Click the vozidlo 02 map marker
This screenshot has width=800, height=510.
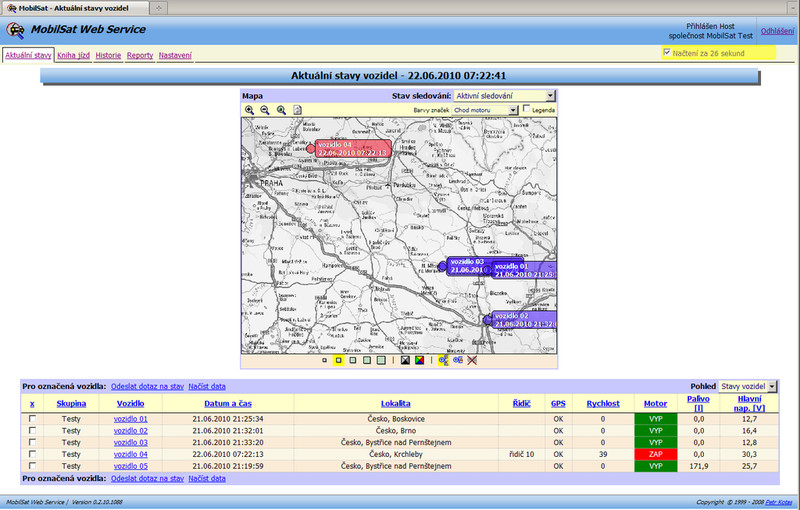[x=487, y=320]
